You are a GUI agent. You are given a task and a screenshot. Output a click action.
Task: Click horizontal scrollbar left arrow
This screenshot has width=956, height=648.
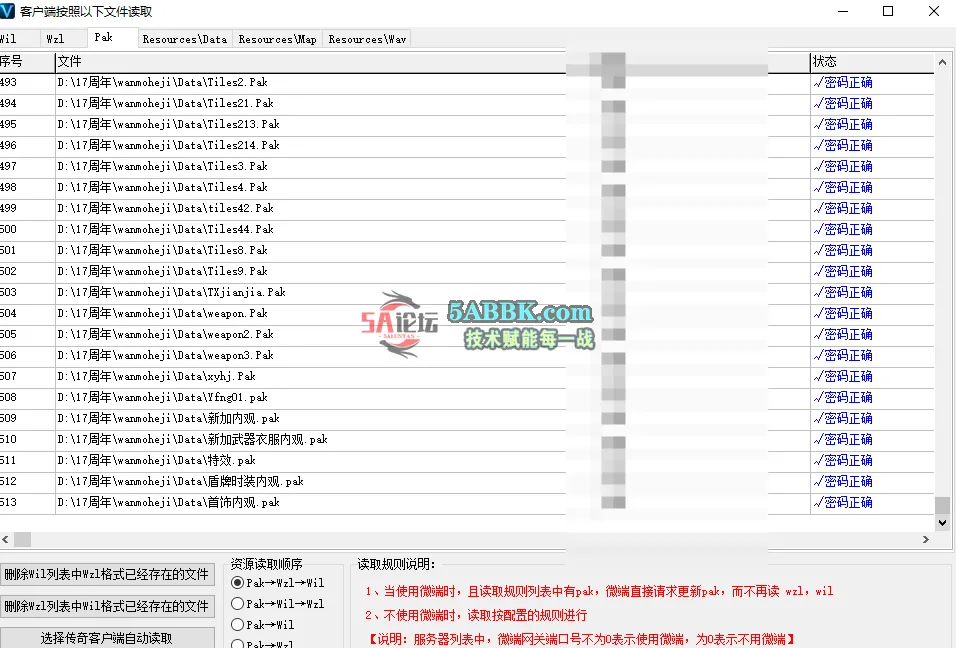click(x=5, y=539)
